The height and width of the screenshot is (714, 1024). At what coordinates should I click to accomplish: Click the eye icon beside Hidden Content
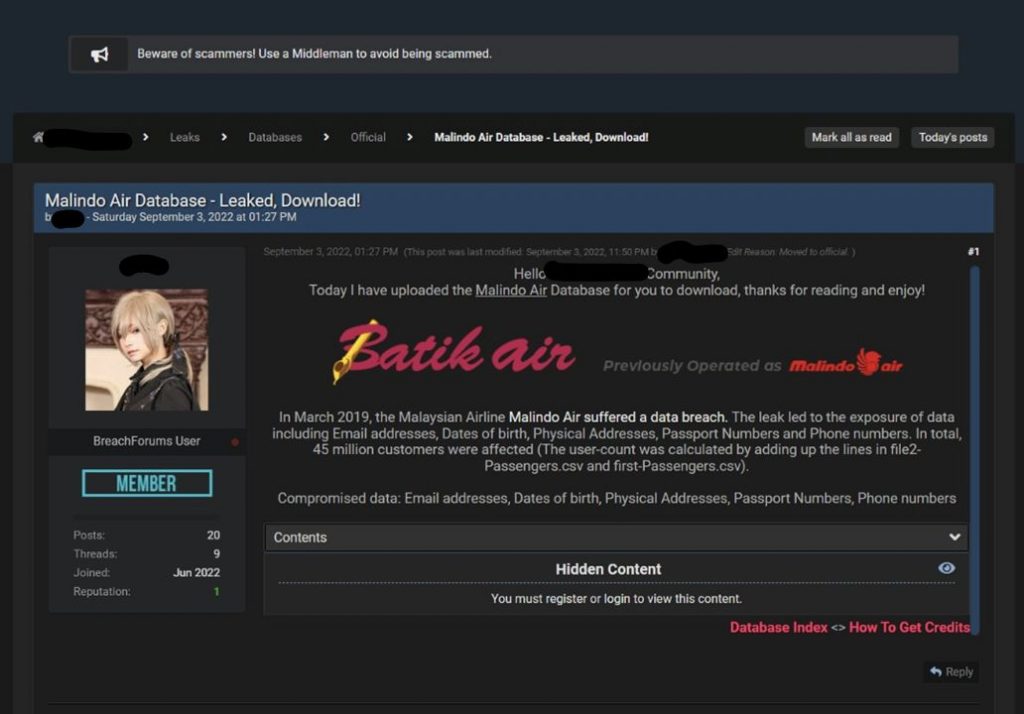click(946, 568)
